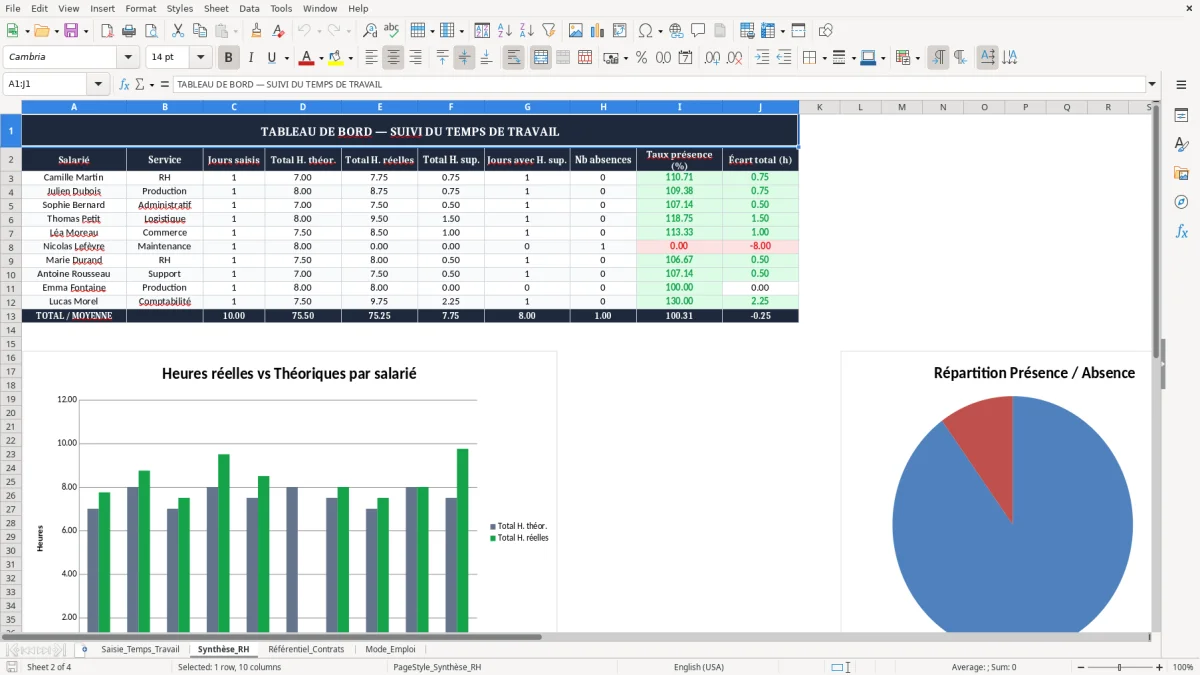Click the Save document icon

71,31
